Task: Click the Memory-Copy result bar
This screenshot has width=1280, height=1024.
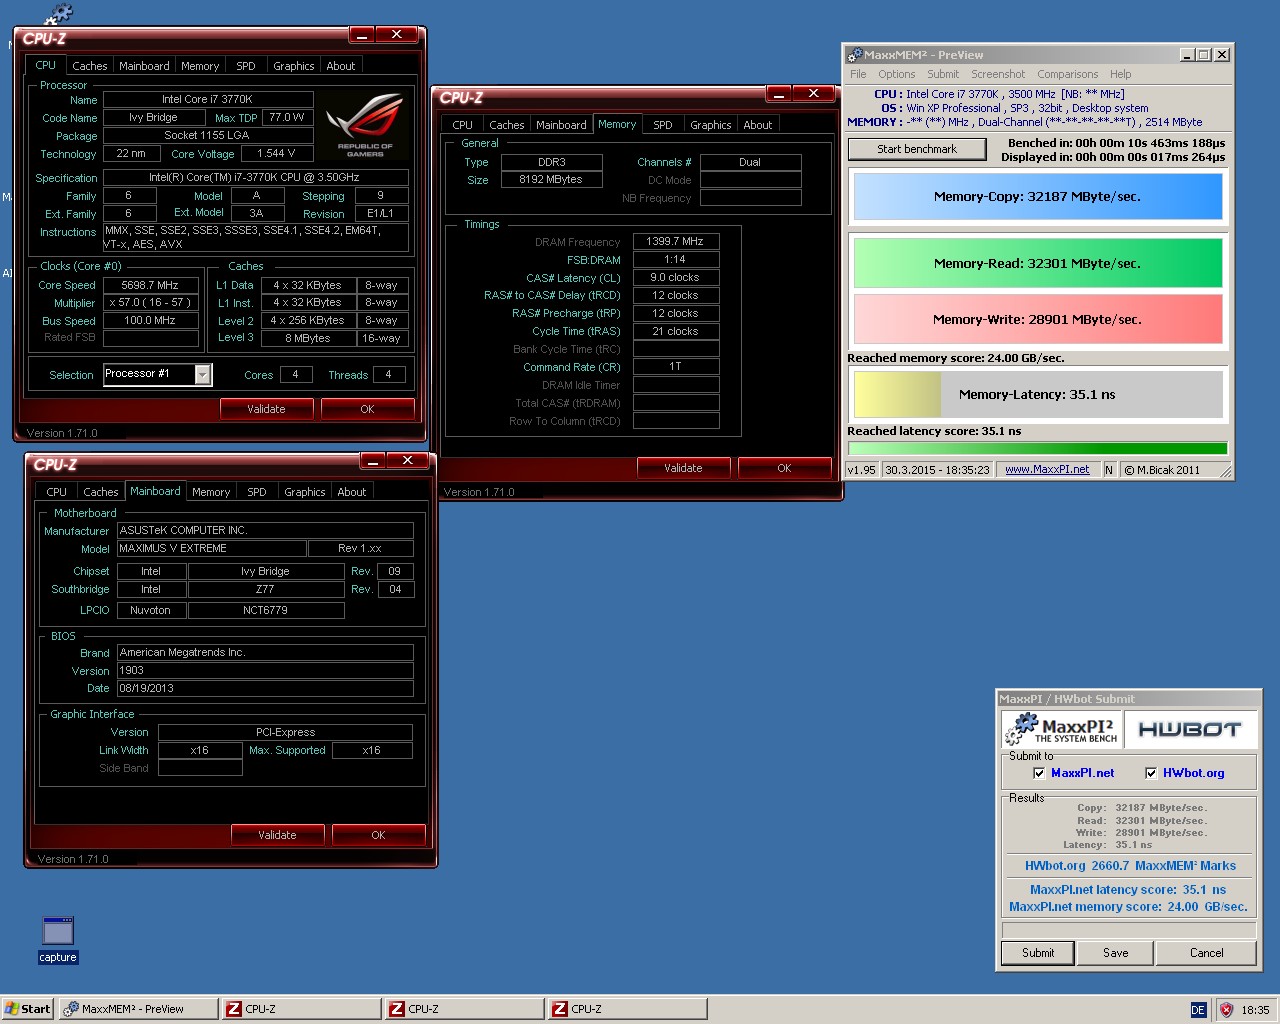Action: (x=1037, y=197)
